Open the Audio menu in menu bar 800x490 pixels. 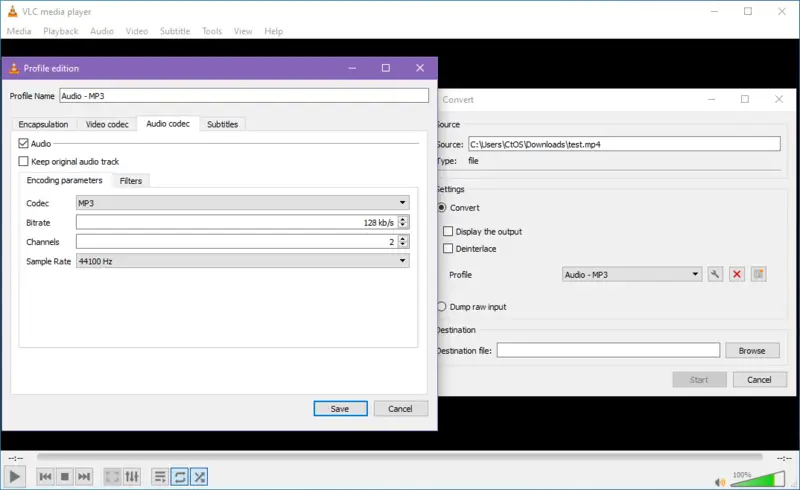point(102,31)
